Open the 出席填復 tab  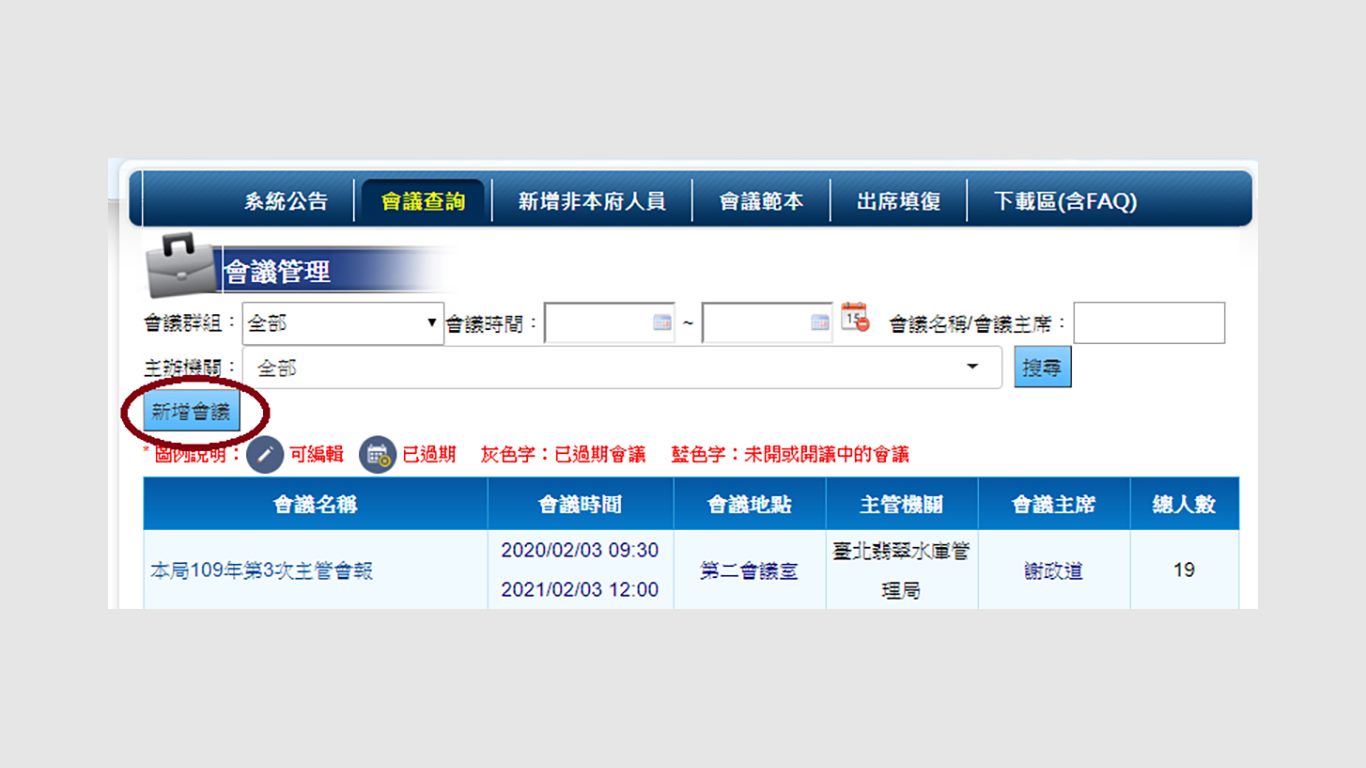click(x=898, y=201)
